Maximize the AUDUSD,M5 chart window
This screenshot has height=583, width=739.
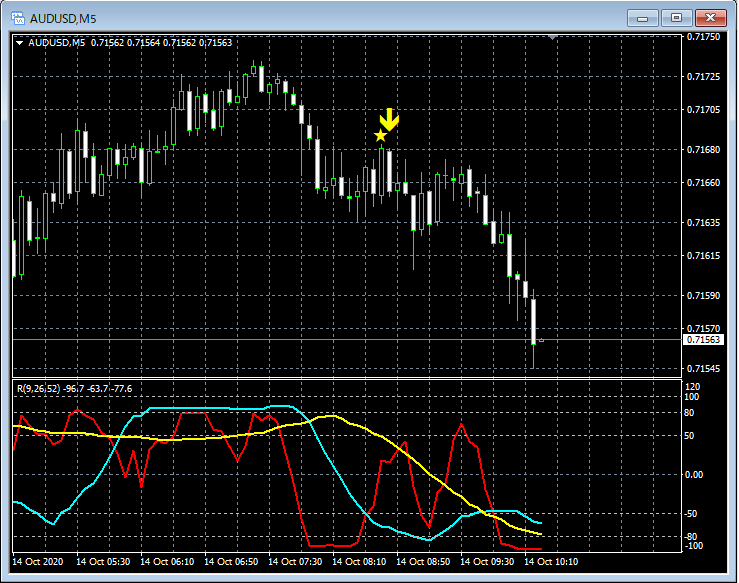676,18
